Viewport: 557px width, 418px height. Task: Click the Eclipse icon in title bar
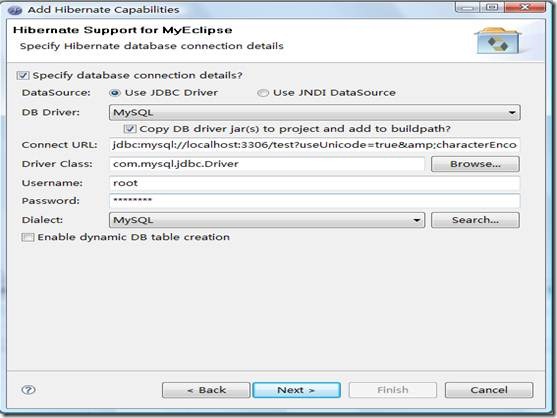pyautogui.click(x=15, y=10)
